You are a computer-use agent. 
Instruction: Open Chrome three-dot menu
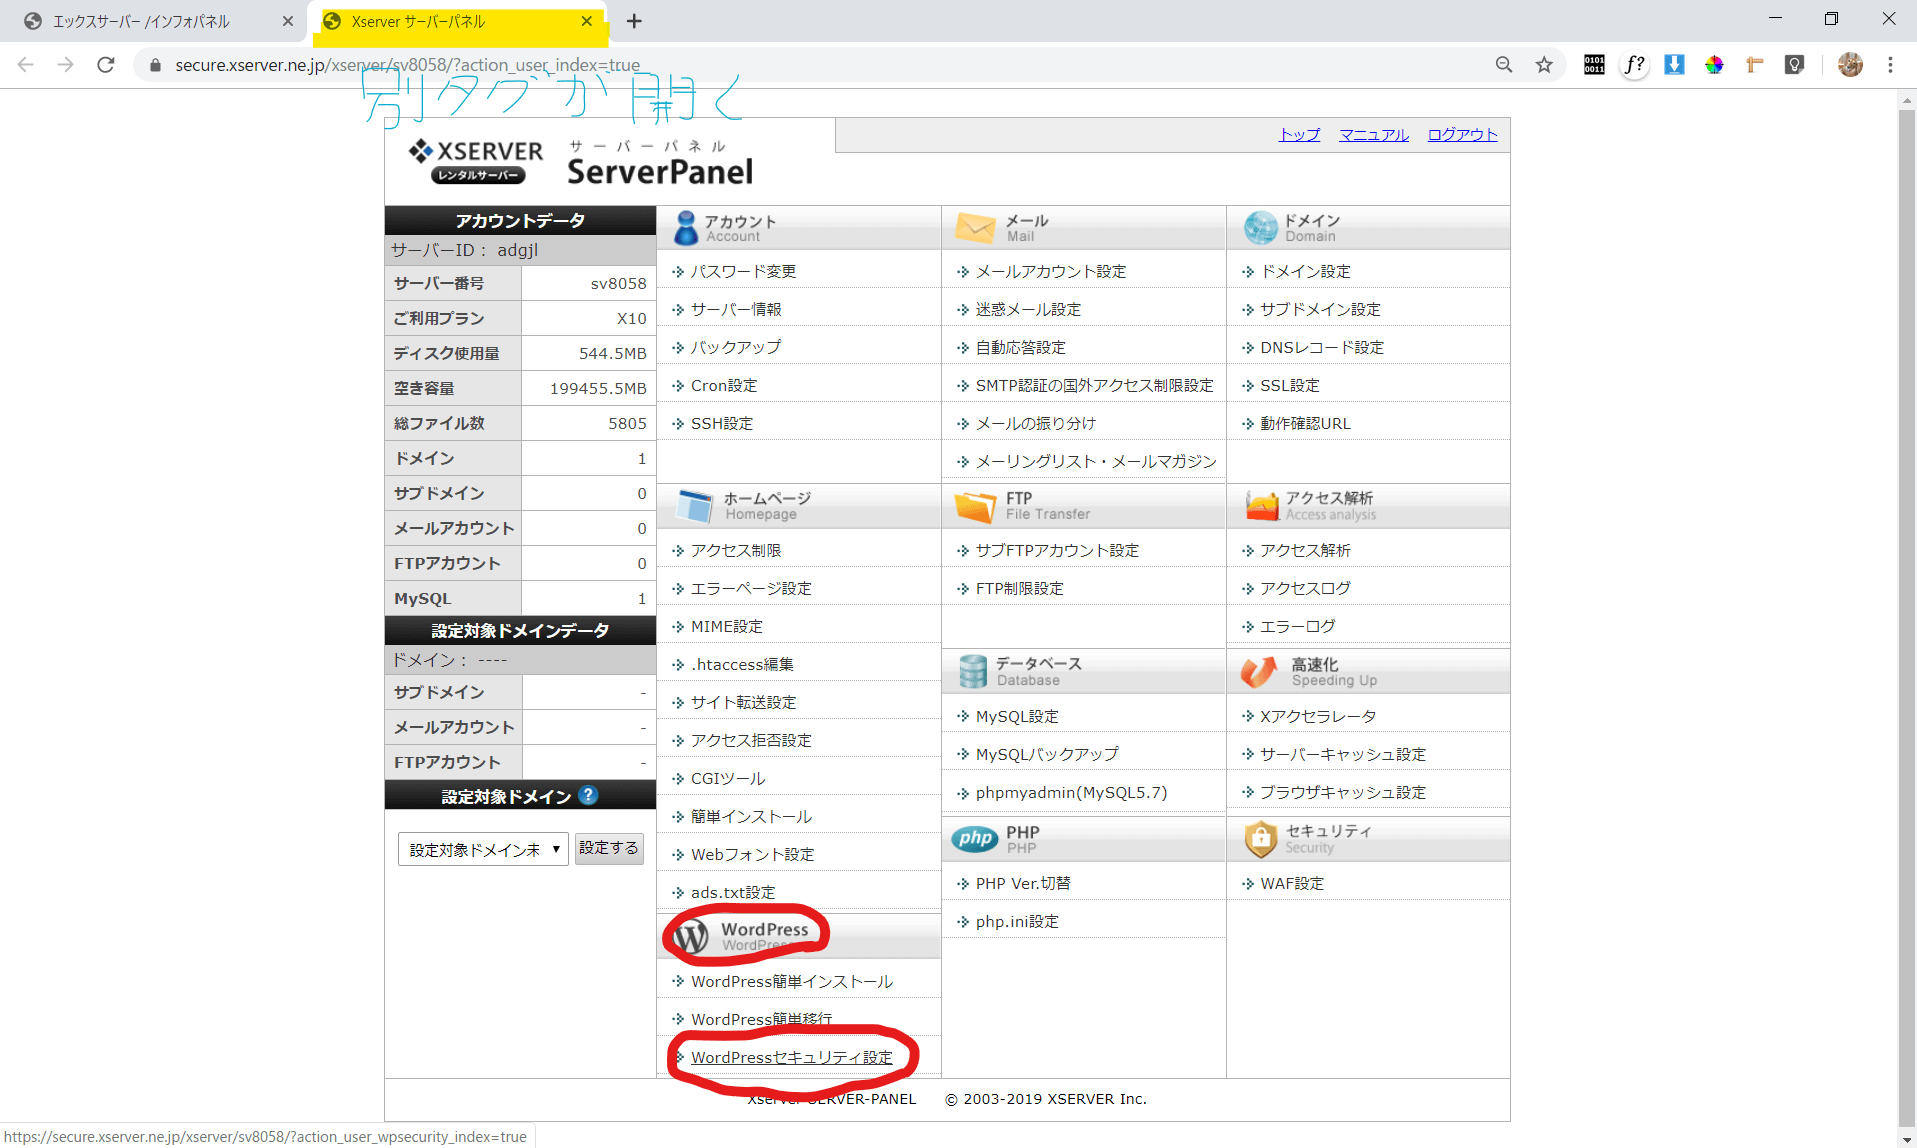1890,65
